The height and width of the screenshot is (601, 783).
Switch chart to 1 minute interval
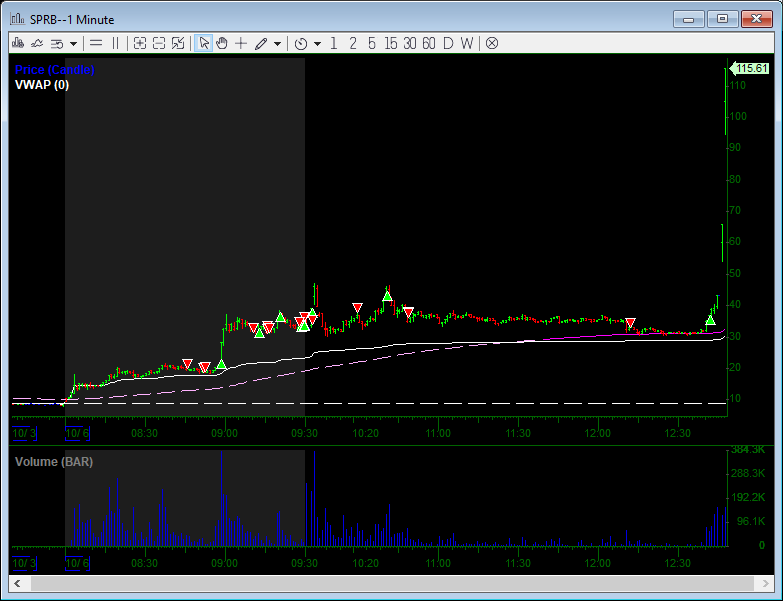(334, 43)
